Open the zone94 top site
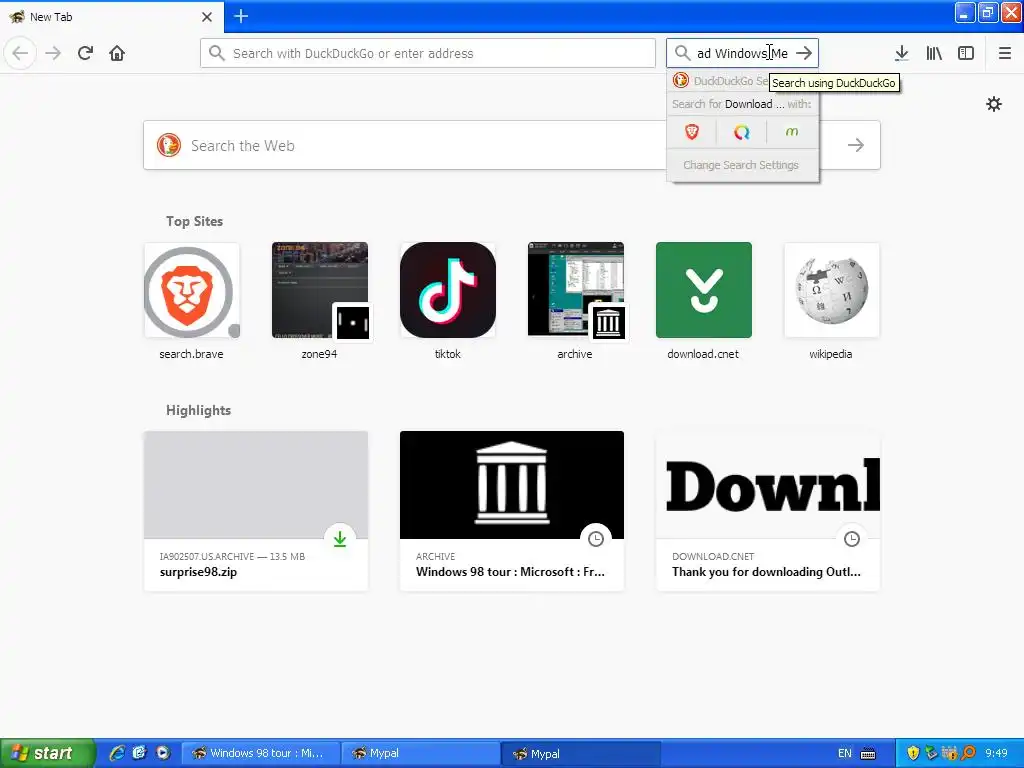The width and height of the screenshot is (1024, 768). click(x=319, y=301)
